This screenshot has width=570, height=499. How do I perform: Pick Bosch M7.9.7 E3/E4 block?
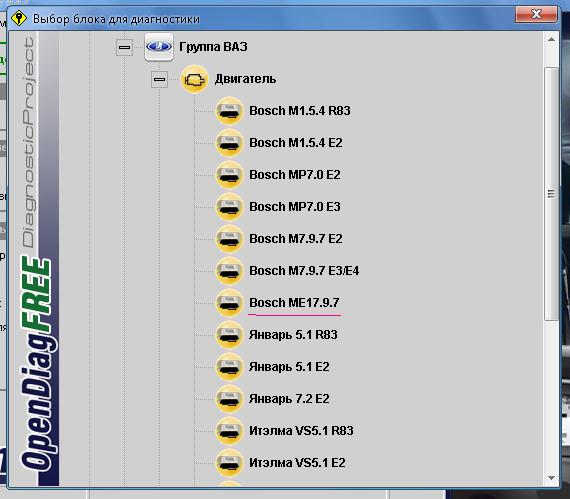(304, 270)
